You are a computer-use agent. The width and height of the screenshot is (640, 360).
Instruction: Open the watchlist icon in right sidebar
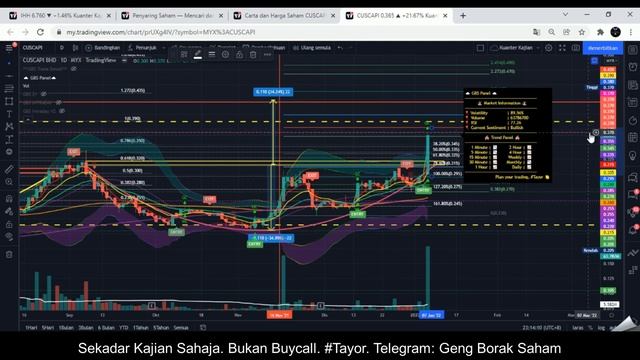click(633, 49)
